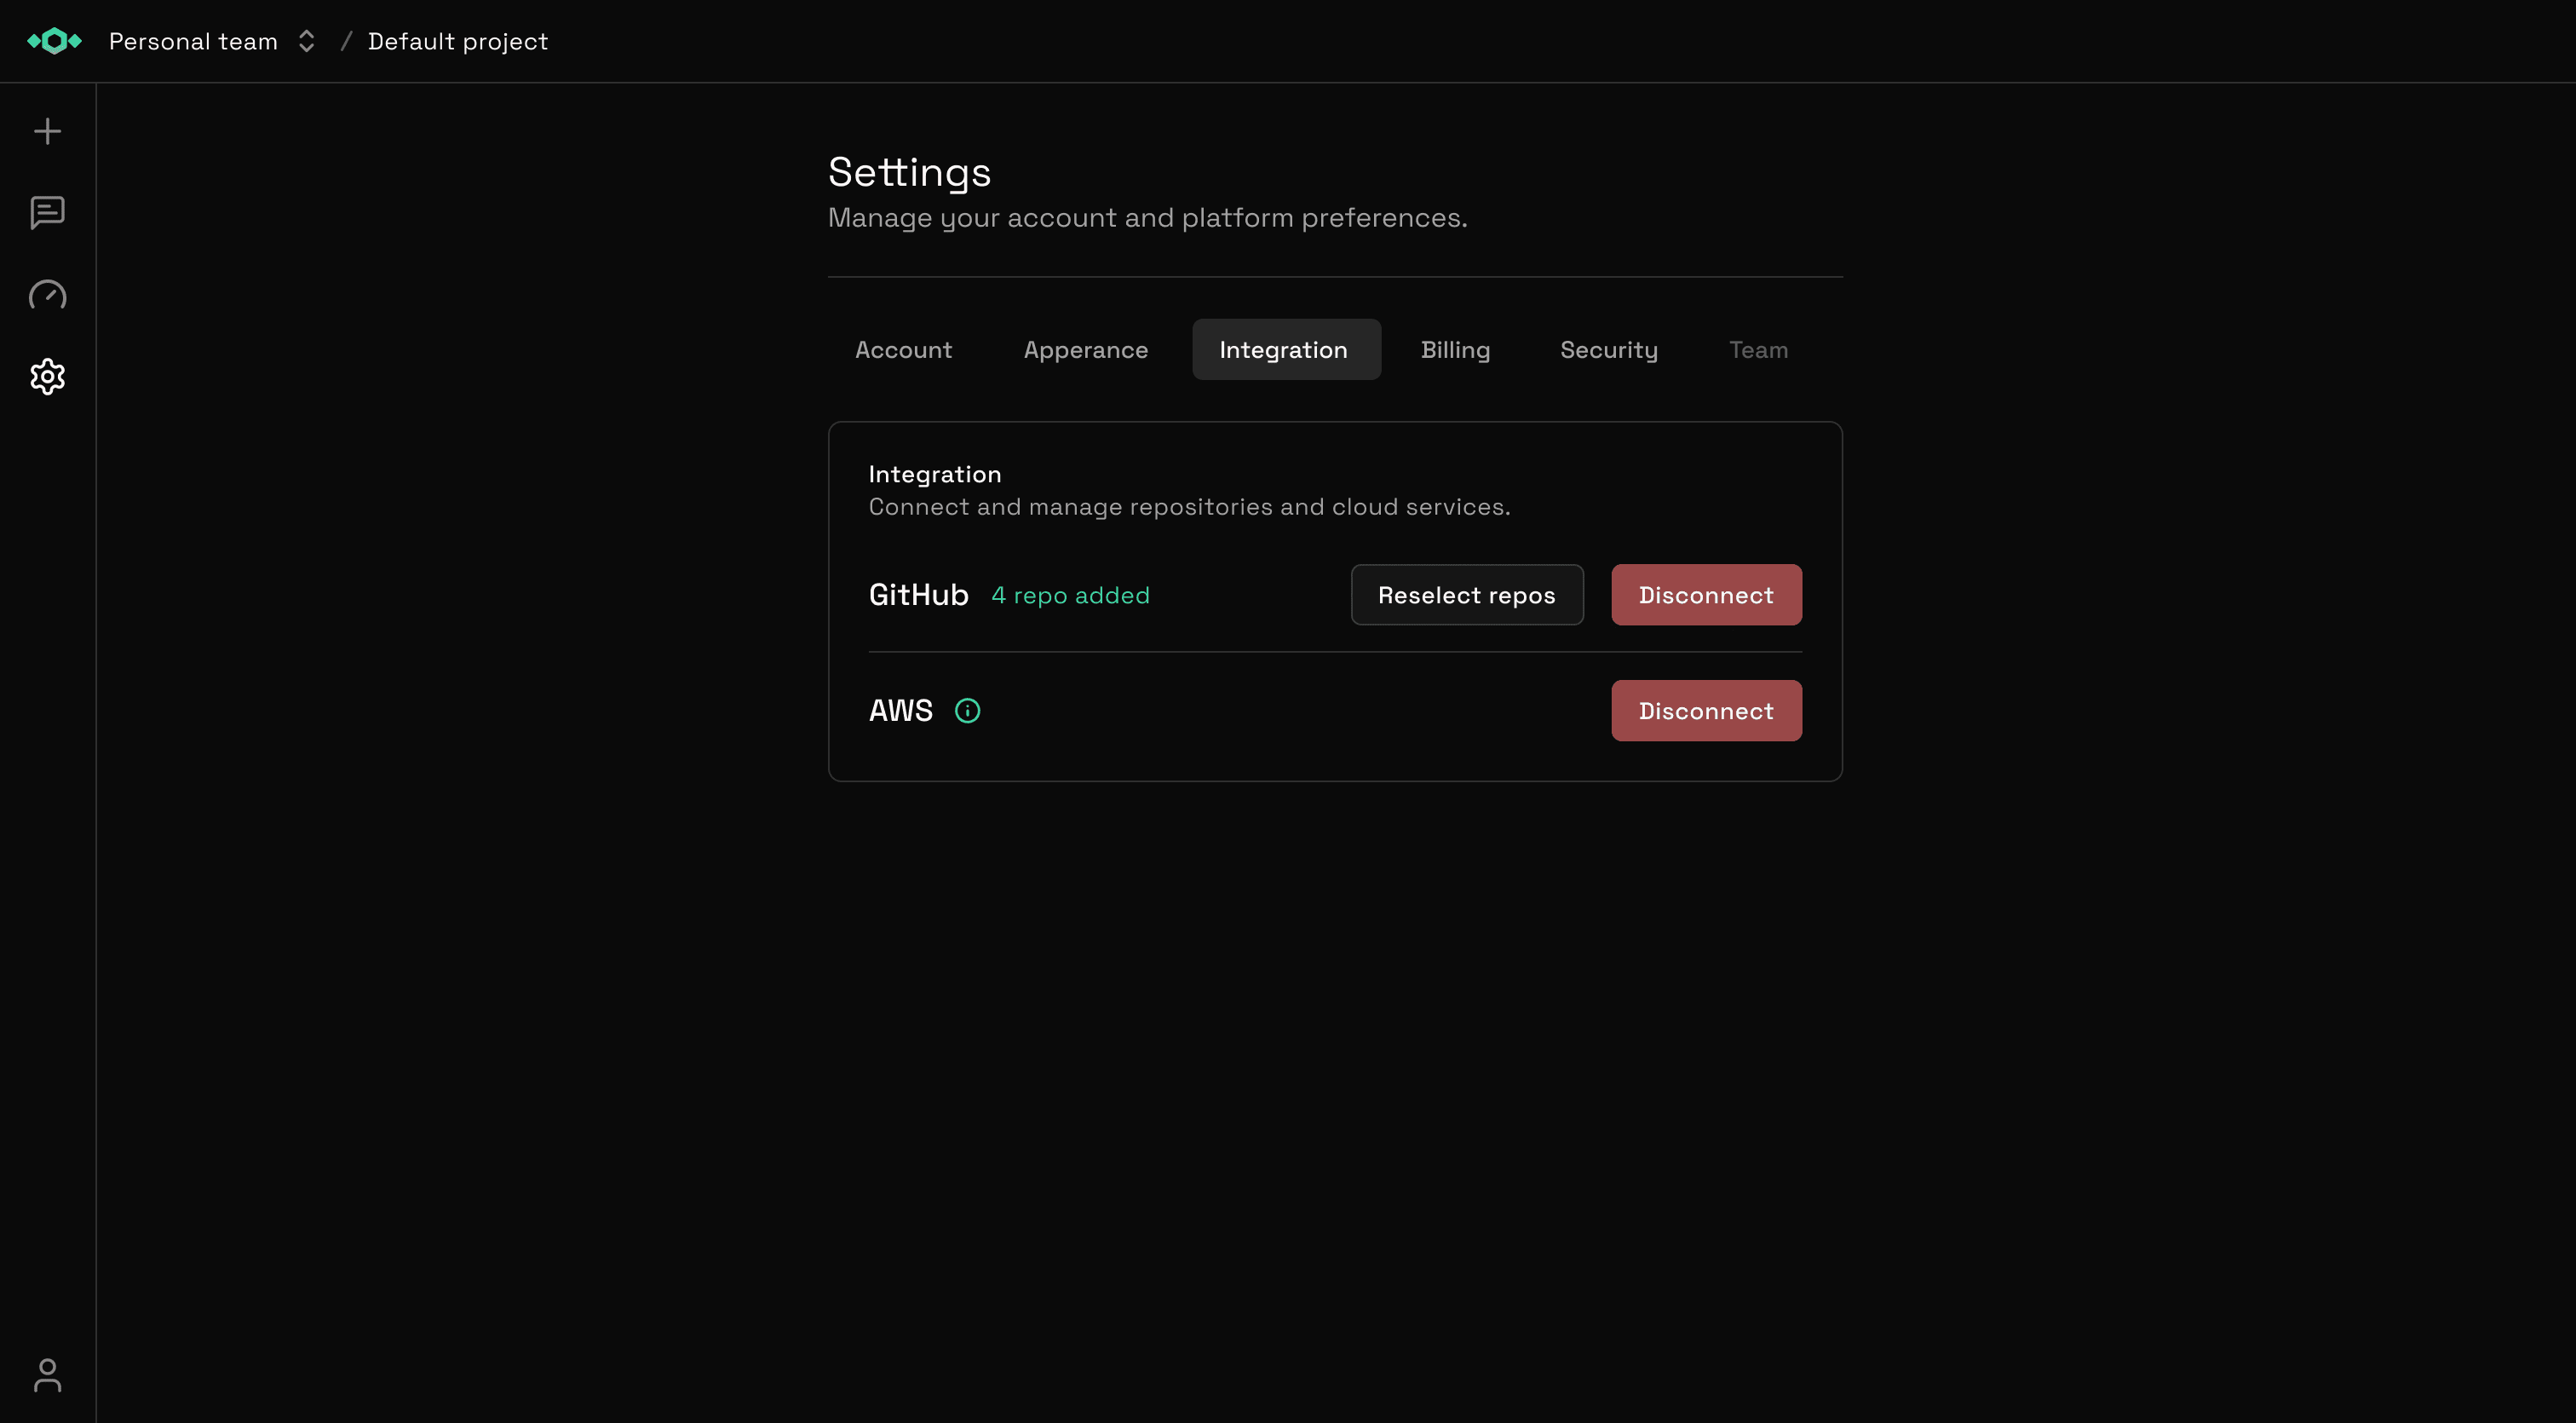Open the Team tab

pos(1758,349)
